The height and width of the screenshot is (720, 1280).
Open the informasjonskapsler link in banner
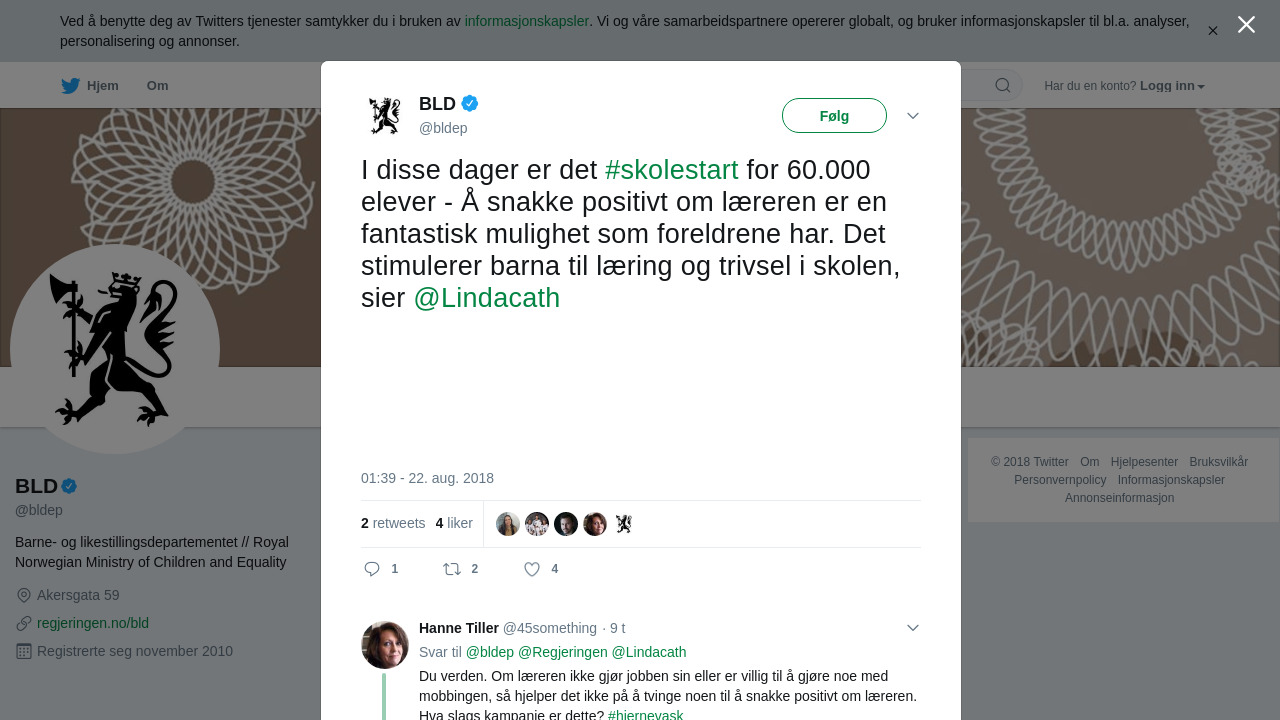tap(527, 21)
